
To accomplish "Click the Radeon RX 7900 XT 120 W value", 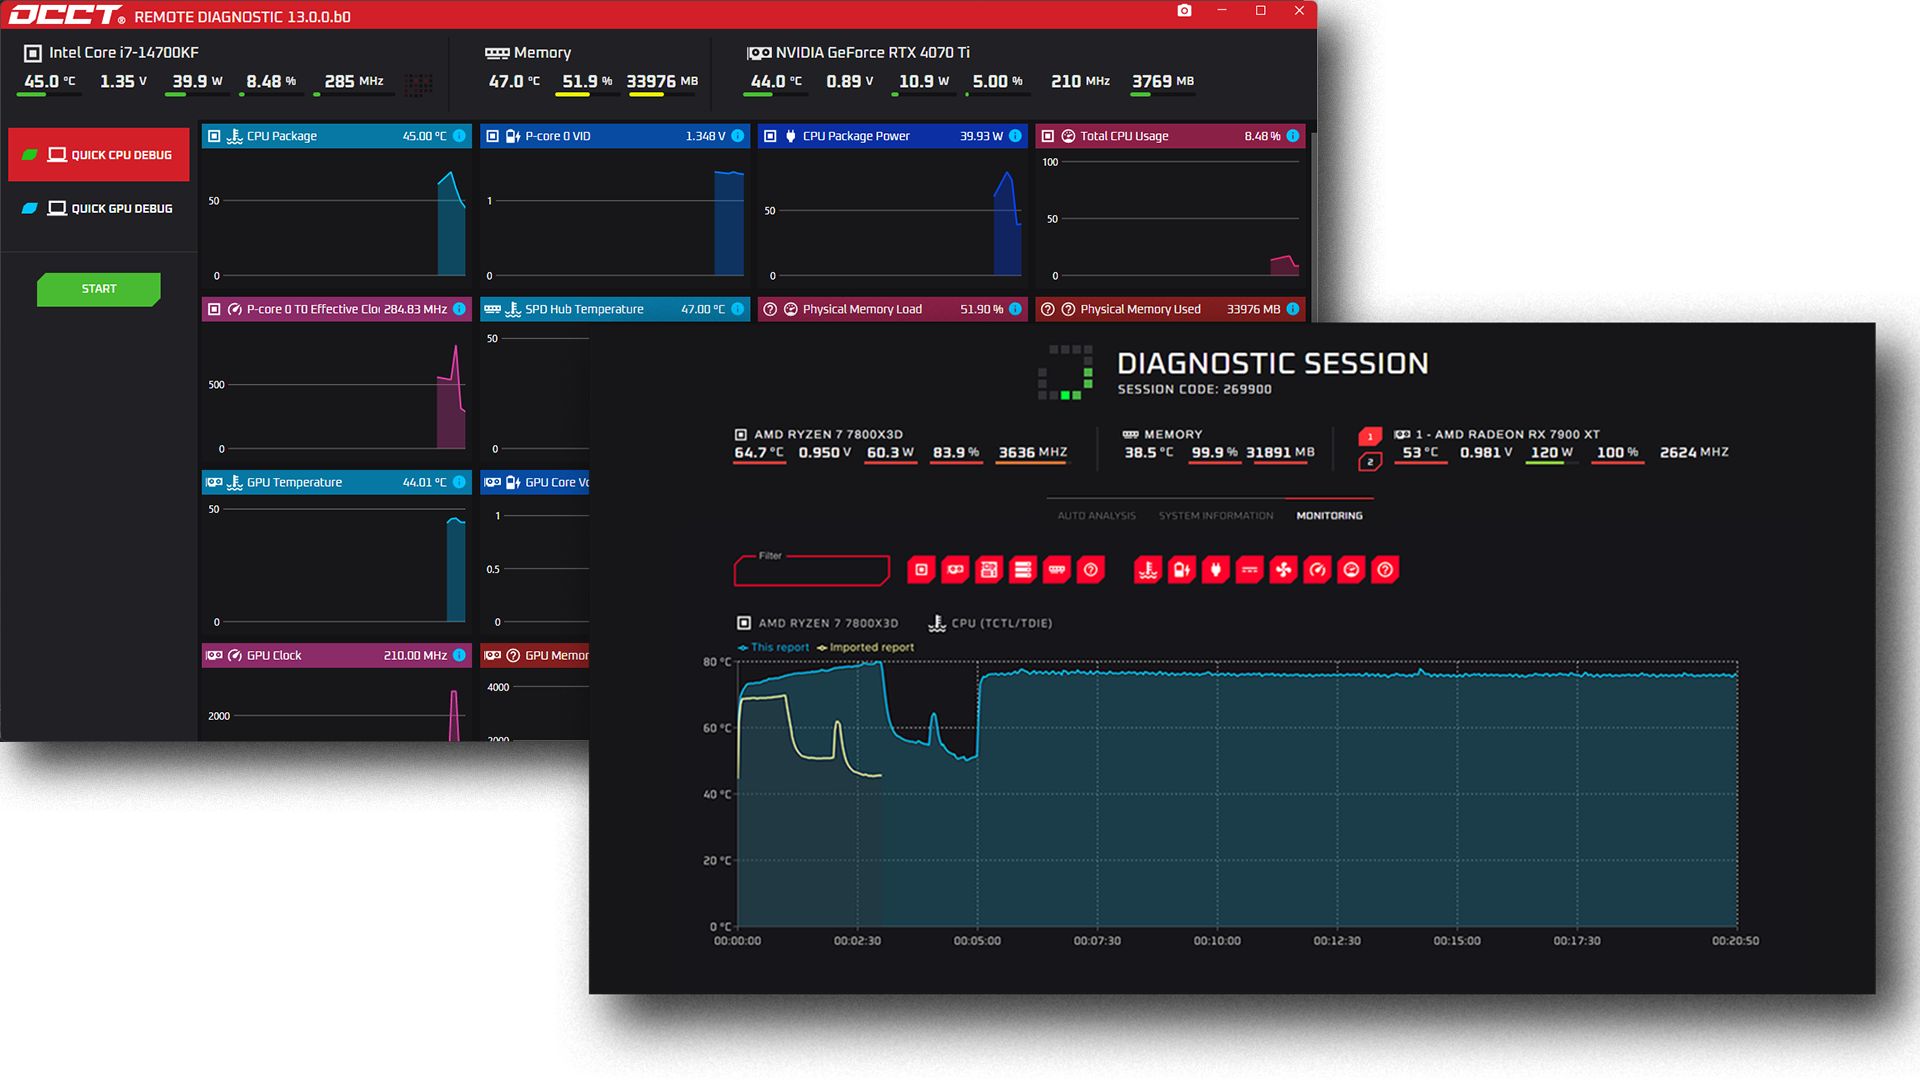I will [1551, 452].
